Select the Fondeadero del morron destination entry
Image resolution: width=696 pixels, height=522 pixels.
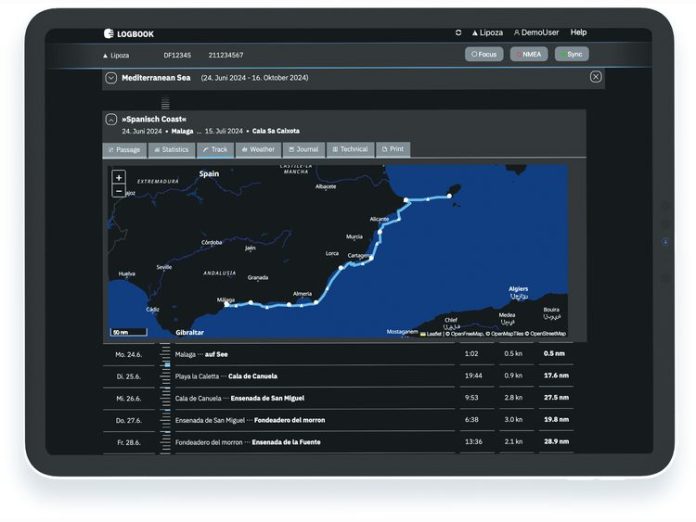289,420
